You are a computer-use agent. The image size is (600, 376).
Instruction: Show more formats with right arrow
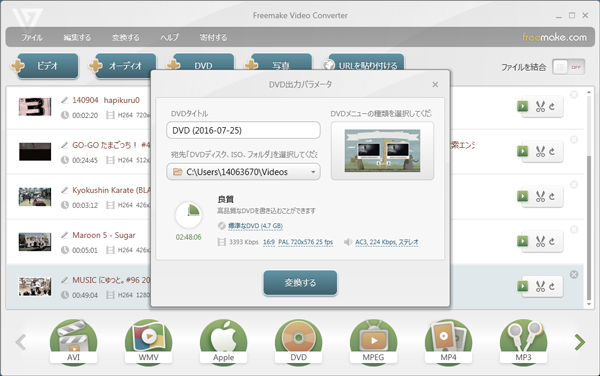click(580, 342)
